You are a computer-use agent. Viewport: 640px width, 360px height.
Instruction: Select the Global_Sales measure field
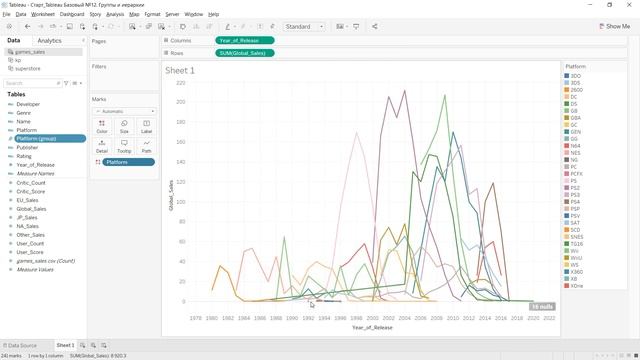point(31,209)
